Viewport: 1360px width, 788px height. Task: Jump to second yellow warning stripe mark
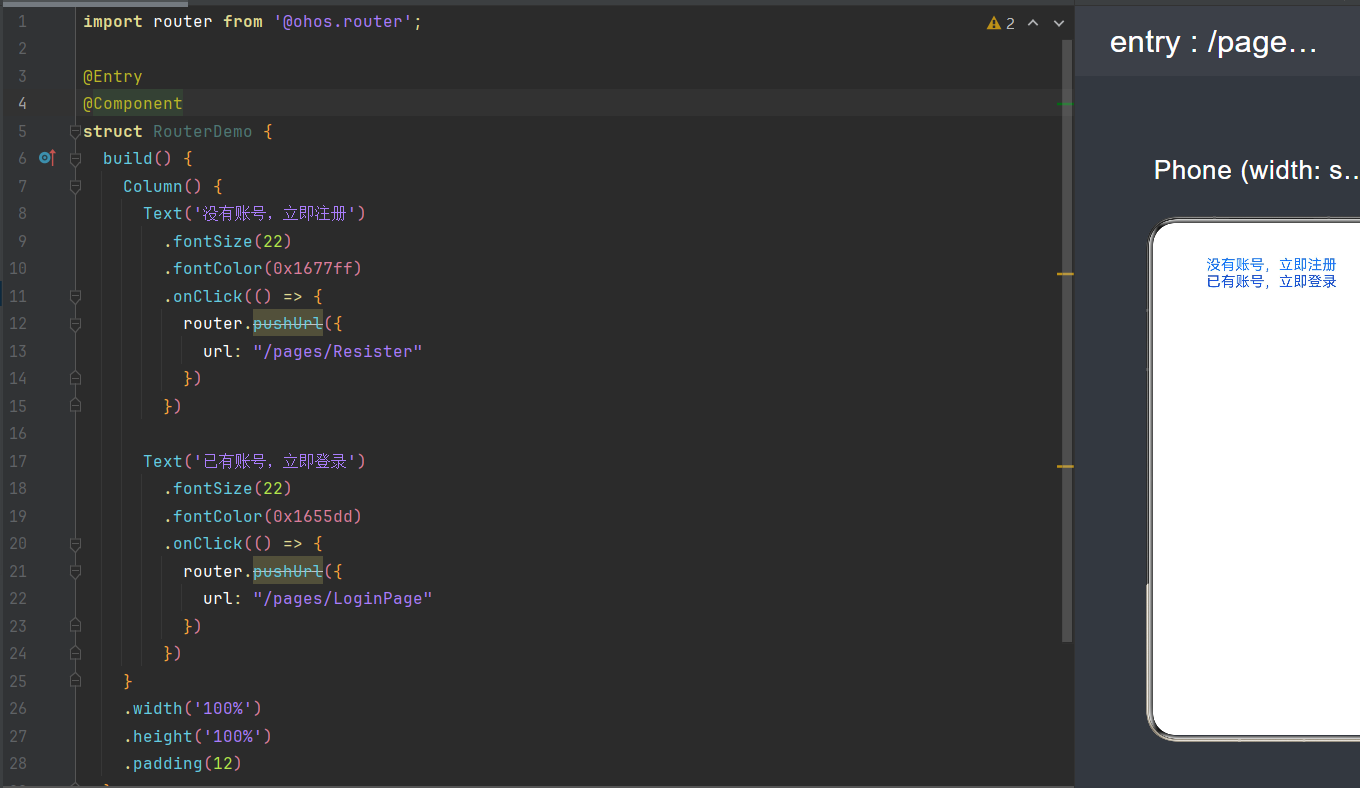[1065, 466]
